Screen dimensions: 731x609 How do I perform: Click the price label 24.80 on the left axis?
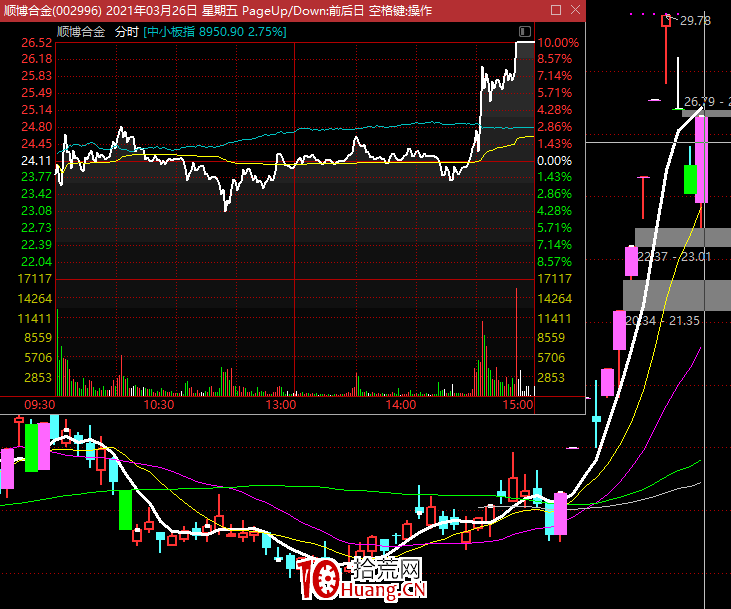point(37,127)
